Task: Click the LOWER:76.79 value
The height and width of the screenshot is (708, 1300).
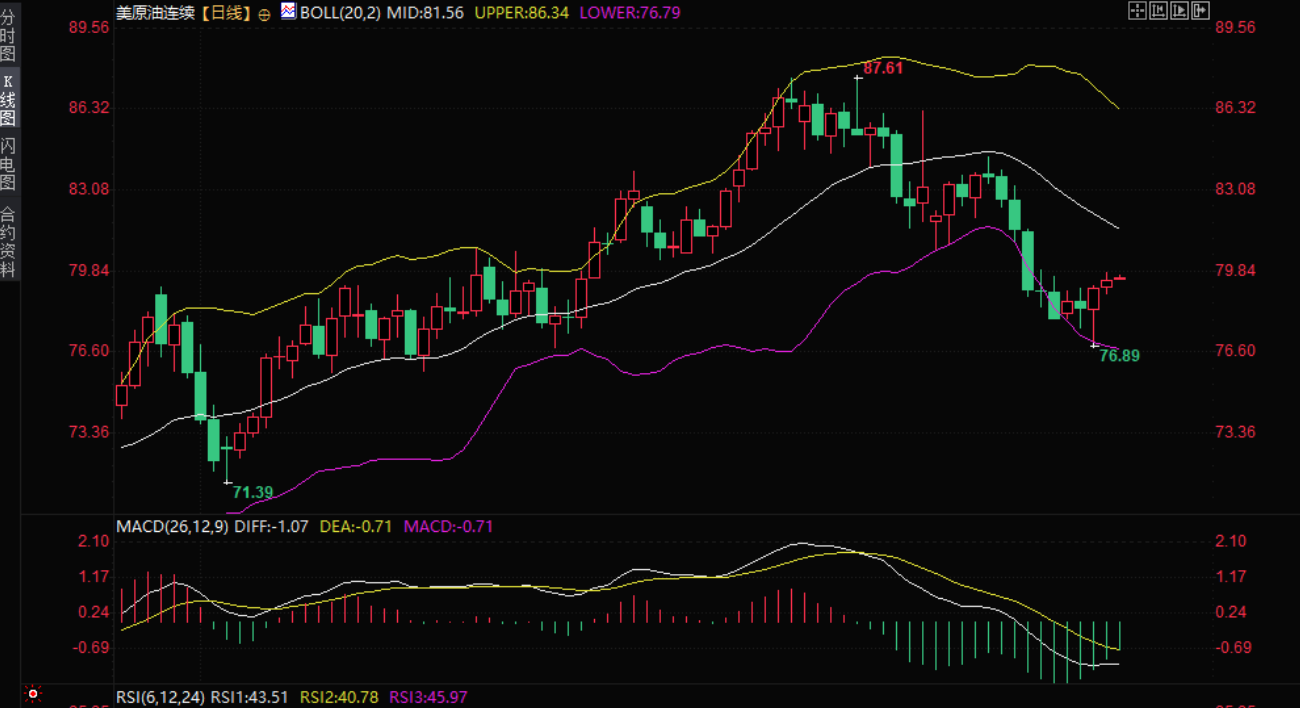Action: click(x=630, y=13)
